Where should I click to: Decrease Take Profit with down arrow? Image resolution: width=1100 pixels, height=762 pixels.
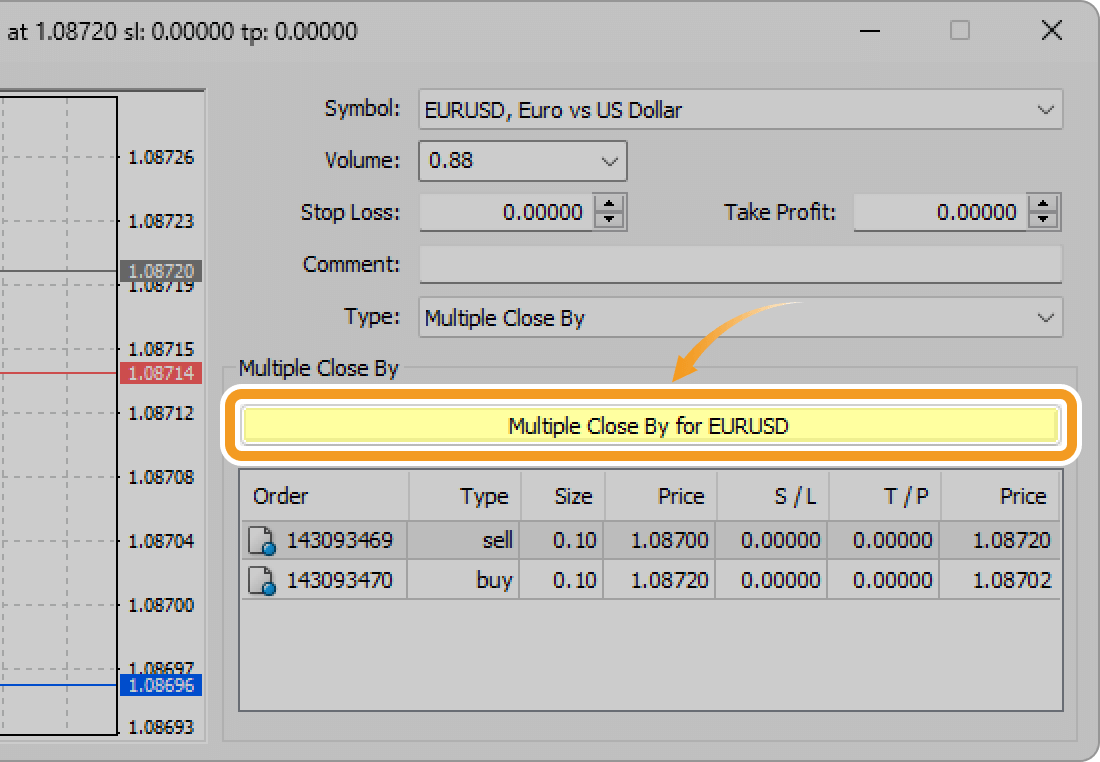pyautogui.click(x=1043, y=220)
